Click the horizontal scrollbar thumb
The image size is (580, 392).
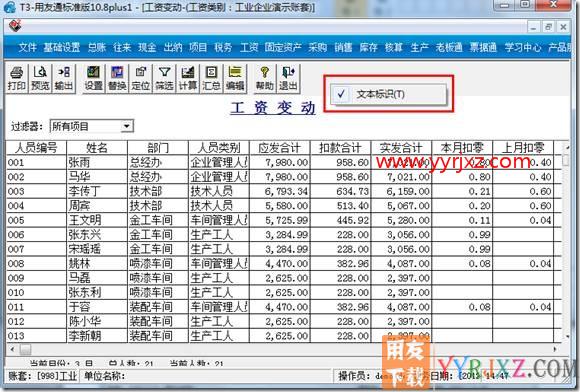26,349
